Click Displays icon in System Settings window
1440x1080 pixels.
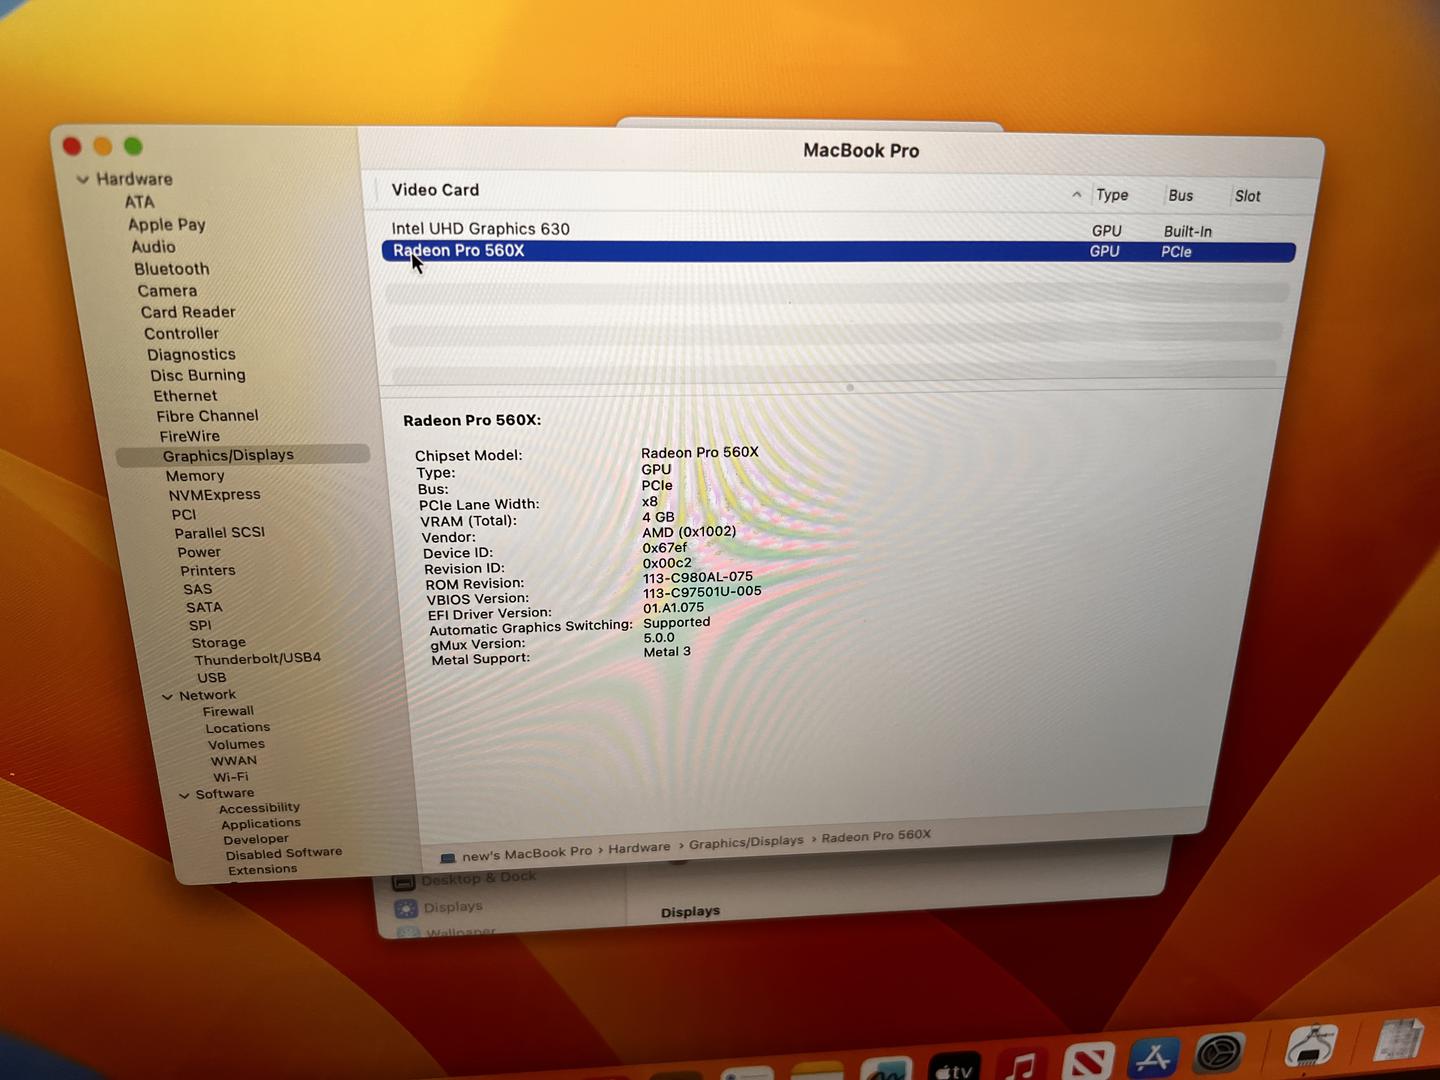(405, 909)
